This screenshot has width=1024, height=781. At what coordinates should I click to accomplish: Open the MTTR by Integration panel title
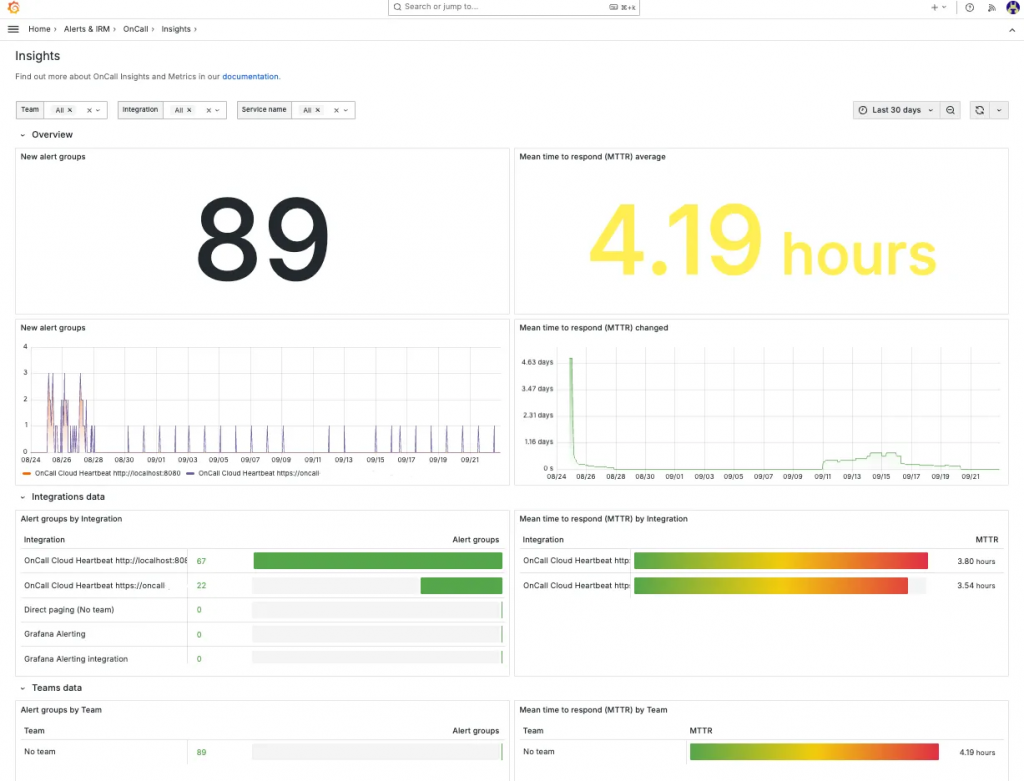pyautogui.click(x=603, y=519)
